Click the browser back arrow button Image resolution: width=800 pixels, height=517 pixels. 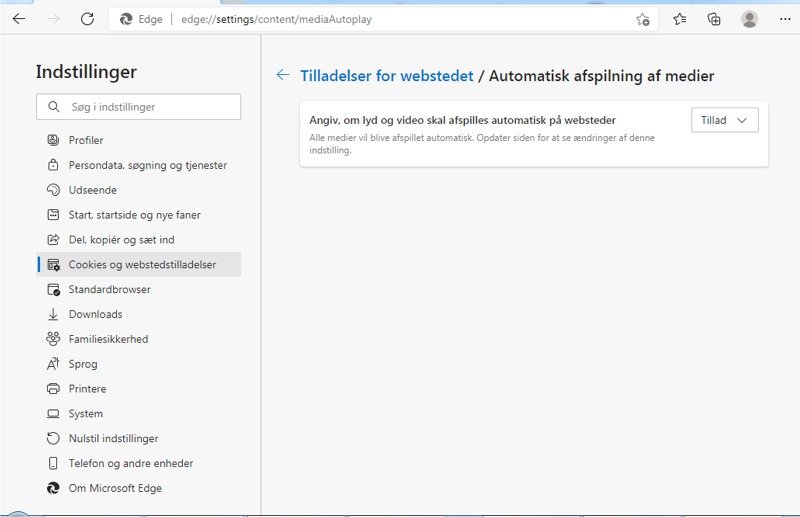(x=19, y=19)
